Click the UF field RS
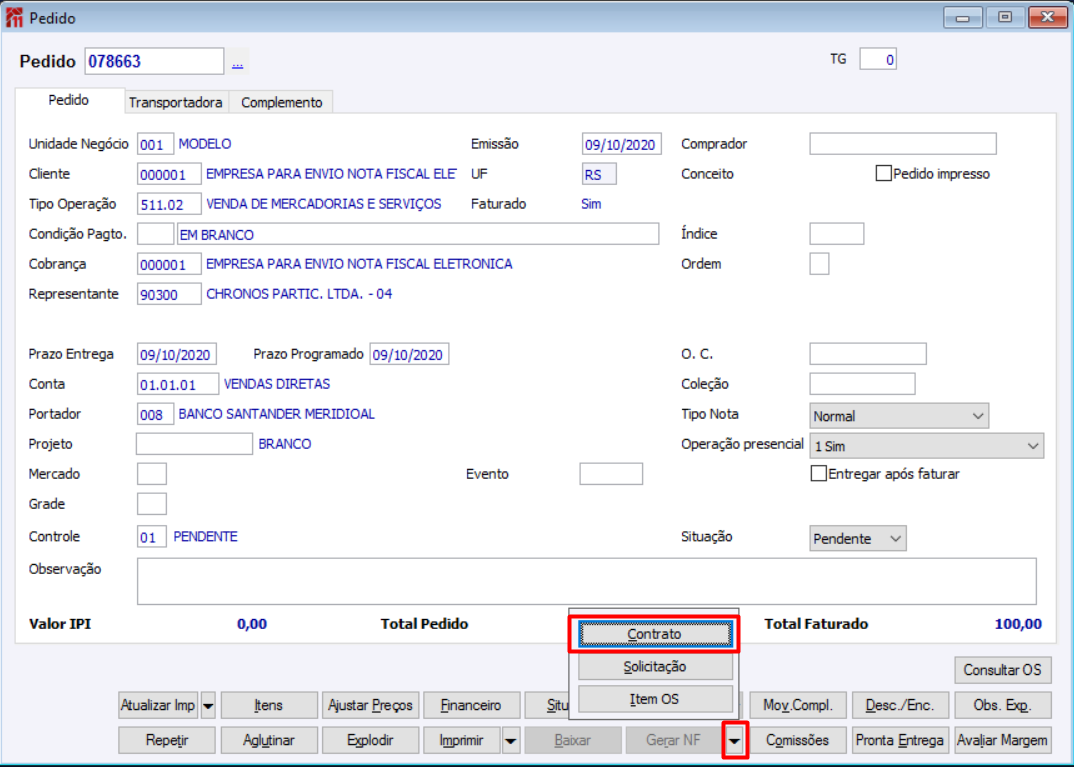This screenshot has width=1074, height=767. (599, 175)
